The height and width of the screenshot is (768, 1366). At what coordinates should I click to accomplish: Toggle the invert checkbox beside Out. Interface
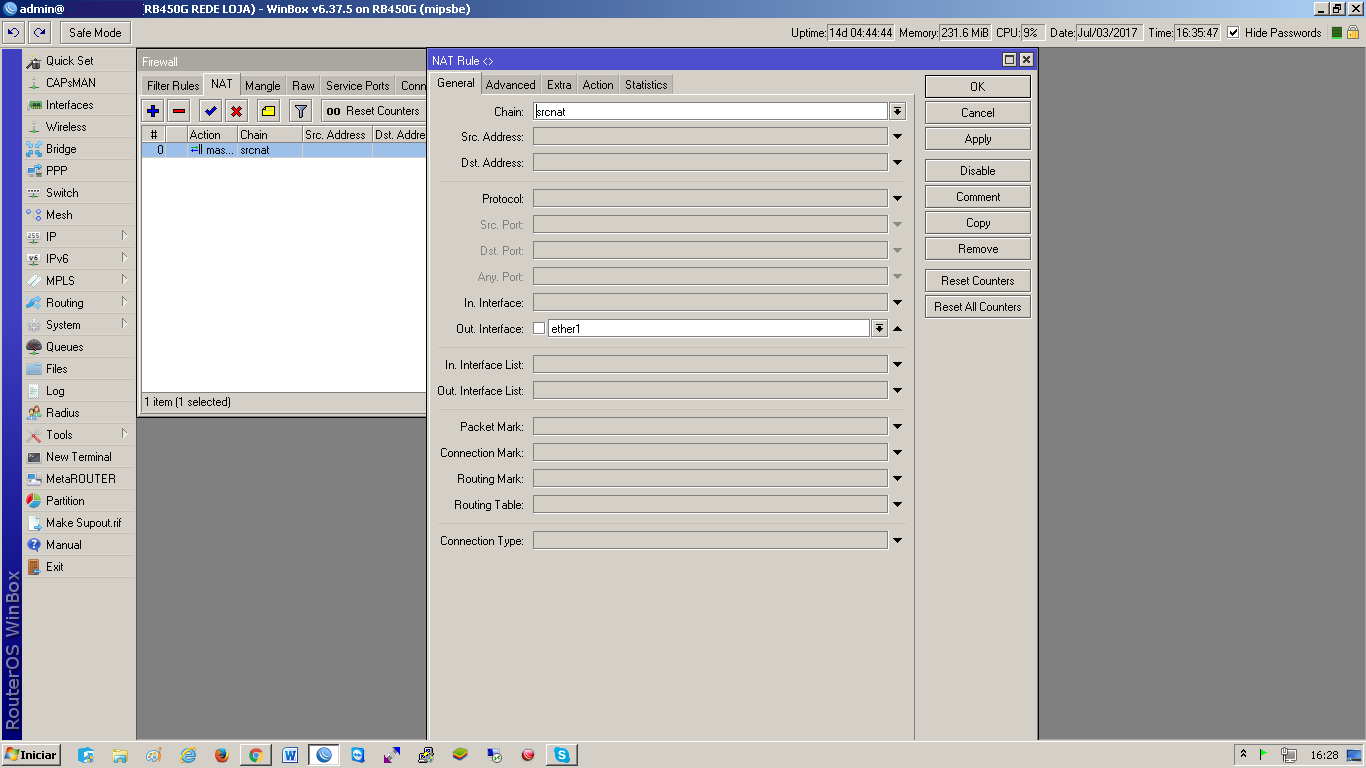[x=539, y=328]
